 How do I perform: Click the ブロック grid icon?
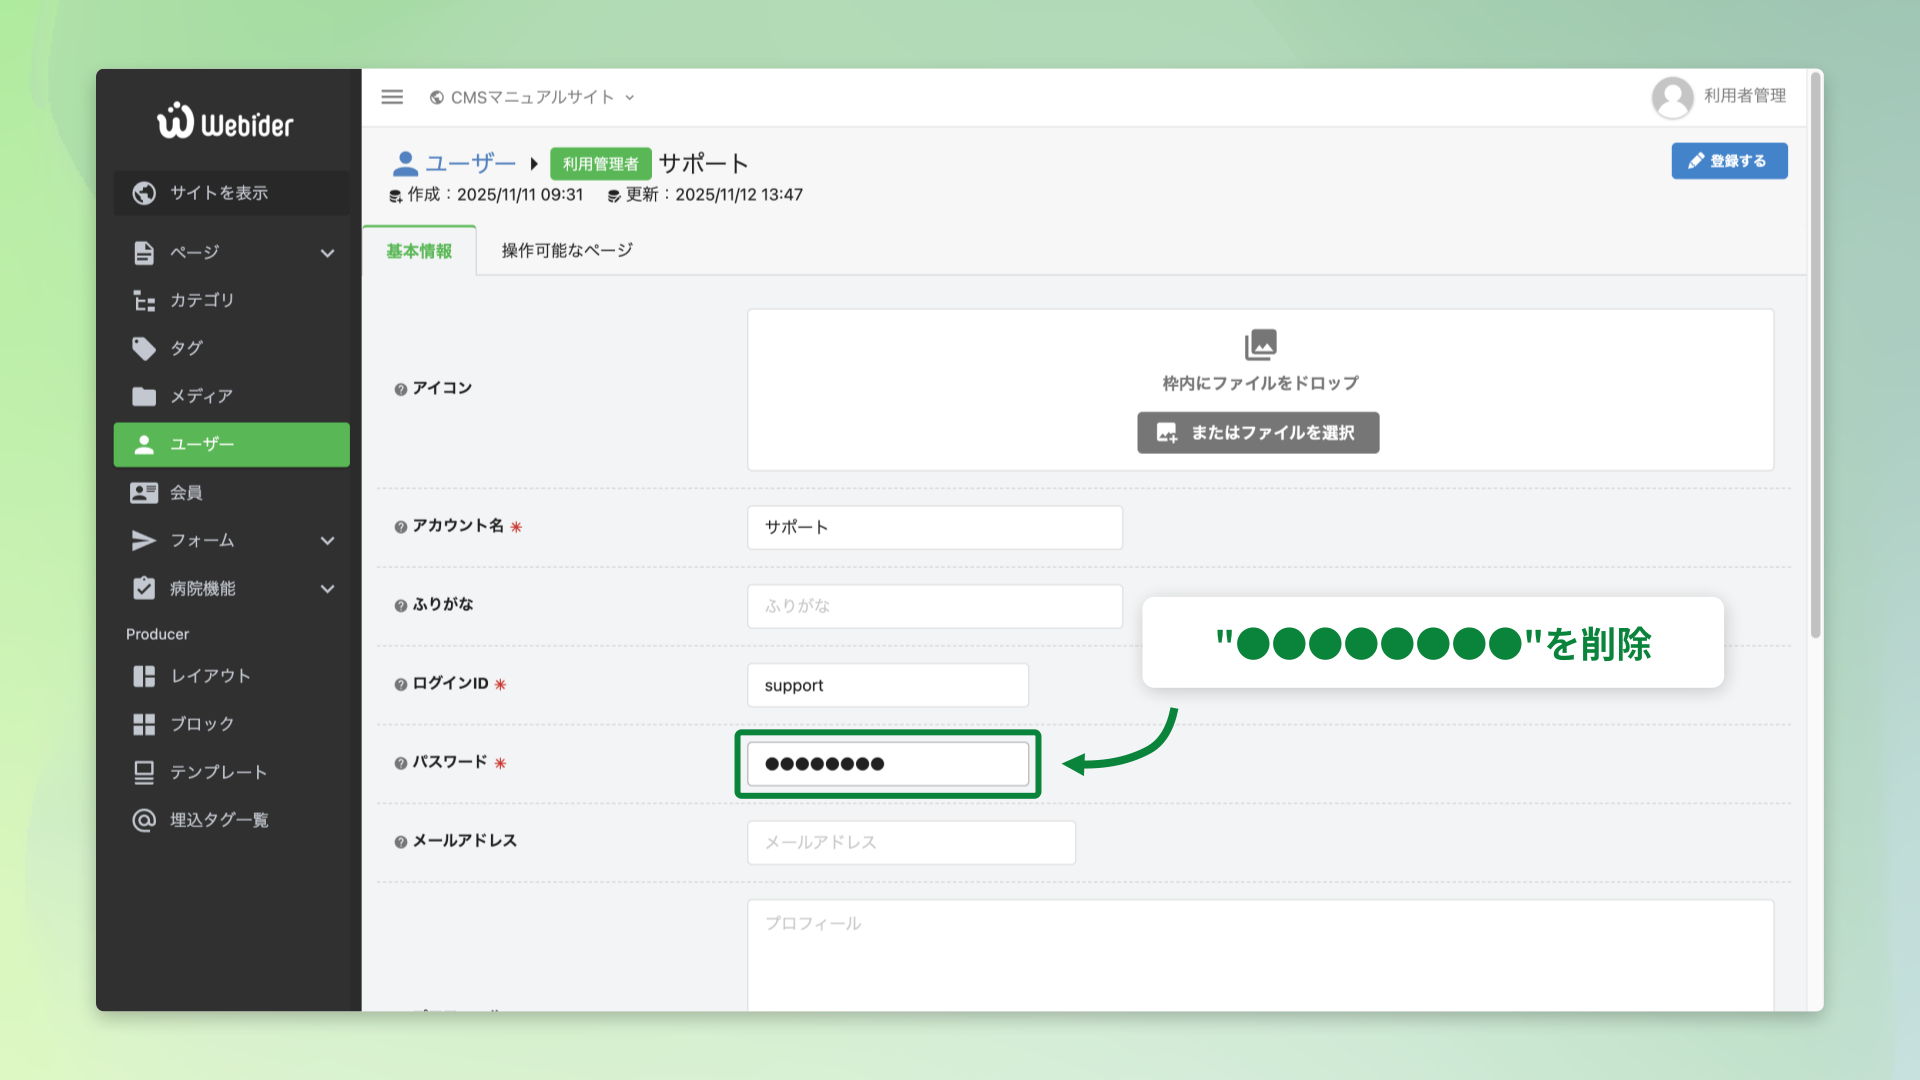point(144,725)
